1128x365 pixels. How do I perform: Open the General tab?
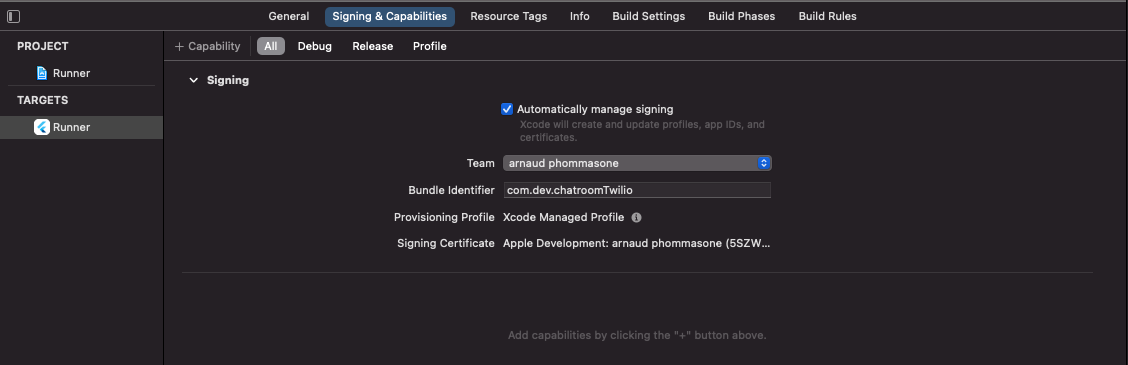click(288, 16)
